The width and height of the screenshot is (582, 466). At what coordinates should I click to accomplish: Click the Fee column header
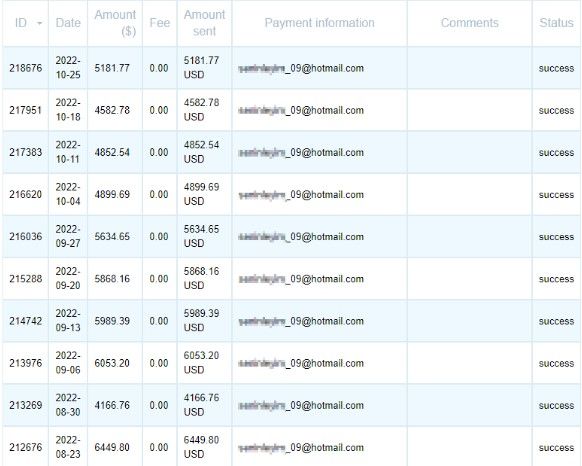click(160, 23)
